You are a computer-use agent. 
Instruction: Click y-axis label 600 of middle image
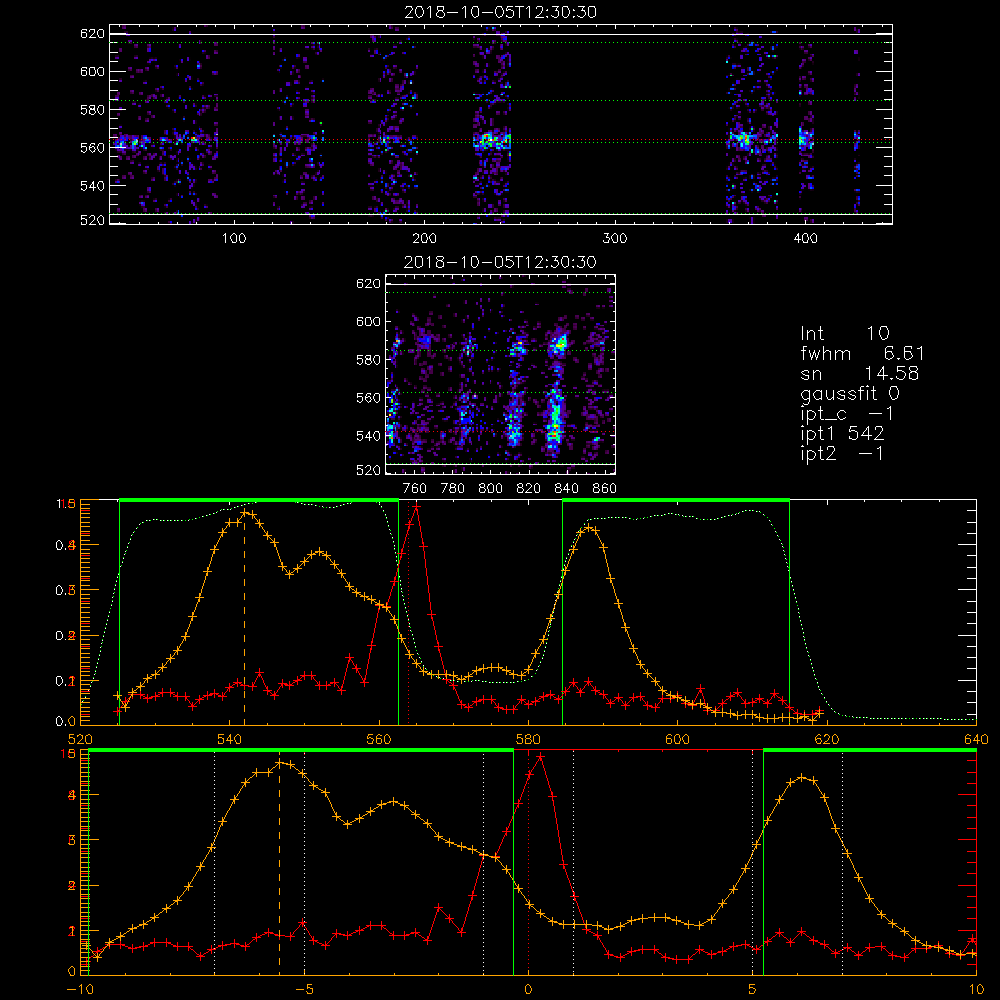click(368, 321)
